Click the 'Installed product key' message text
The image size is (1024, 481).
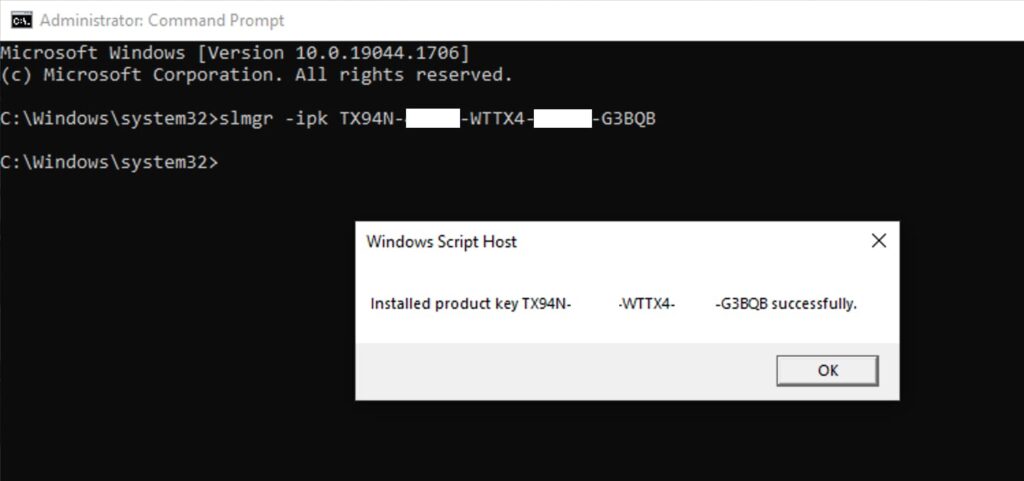click(444, 304)
